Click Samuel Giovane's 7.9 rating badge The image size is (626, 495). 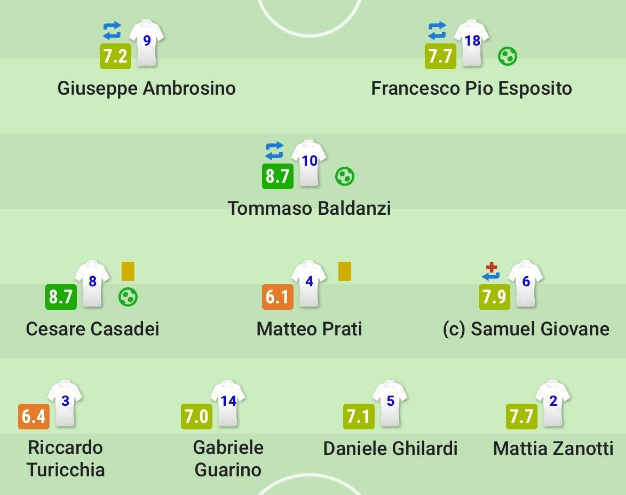(x=494, y=297)
